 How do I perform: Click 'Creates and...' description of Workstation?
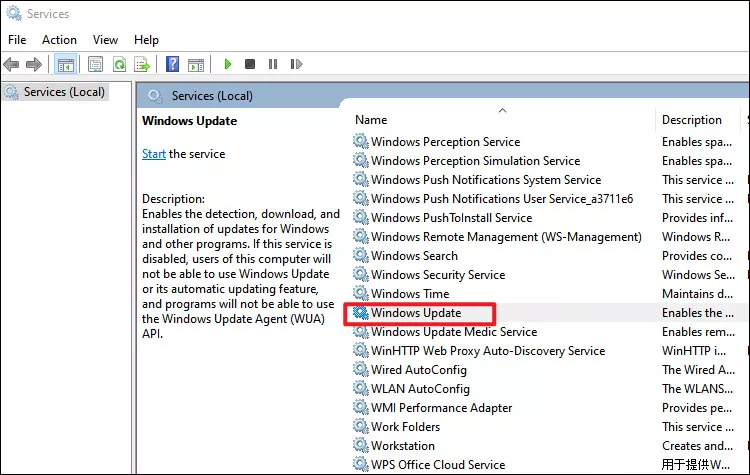[697, 446]
